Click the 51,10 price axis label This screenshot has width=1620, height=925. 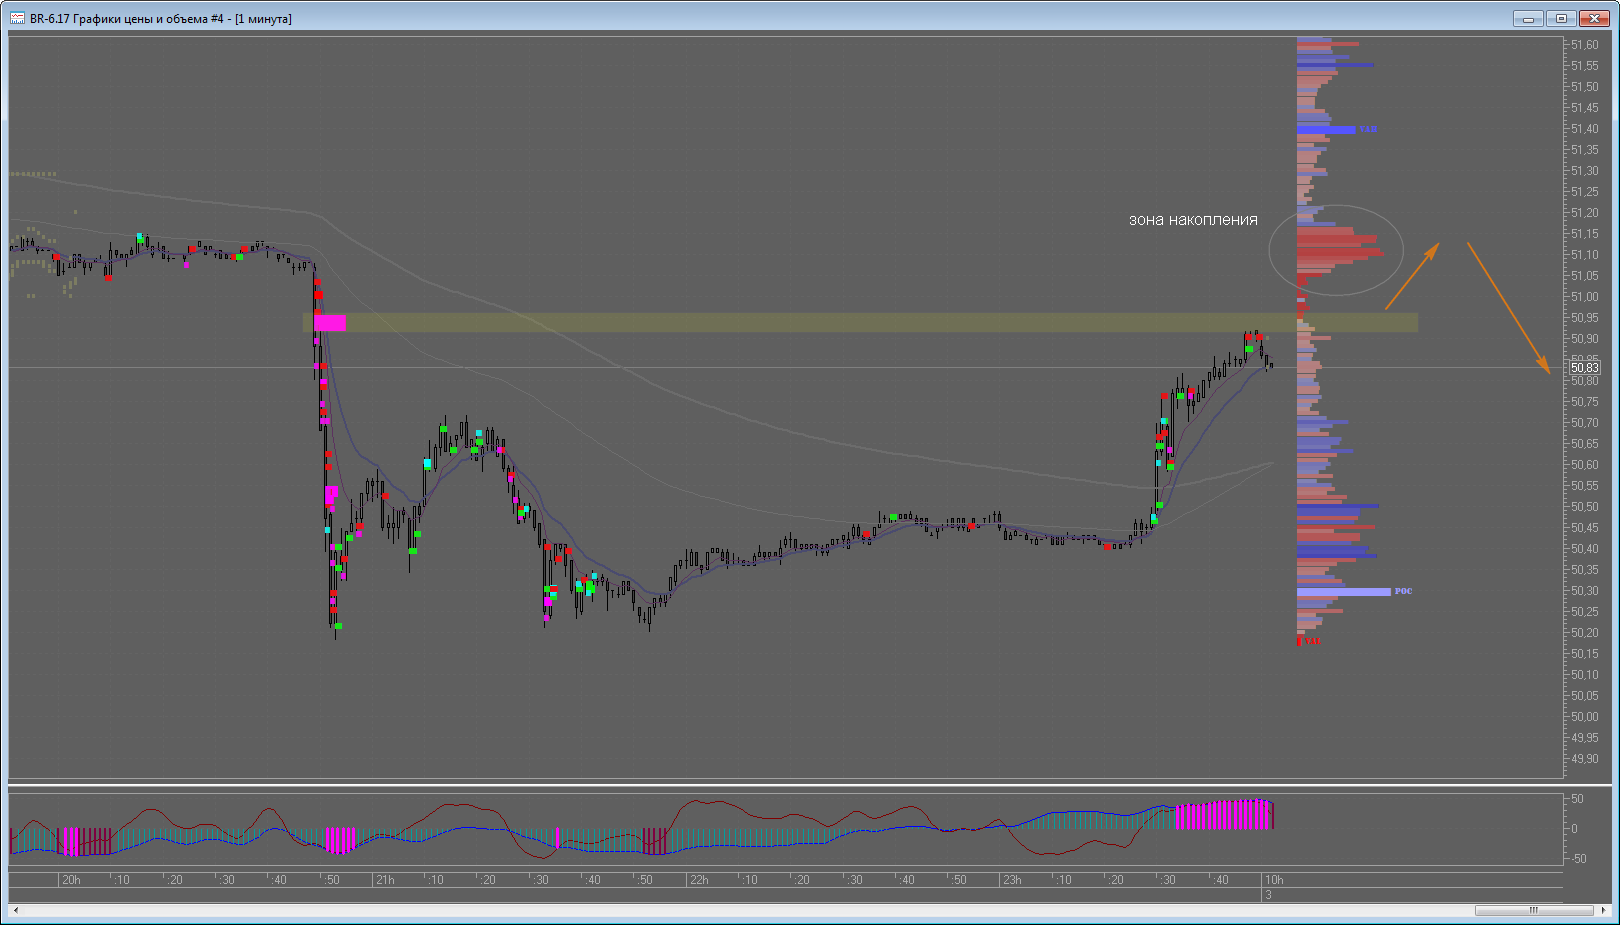tap(1585, 255)
